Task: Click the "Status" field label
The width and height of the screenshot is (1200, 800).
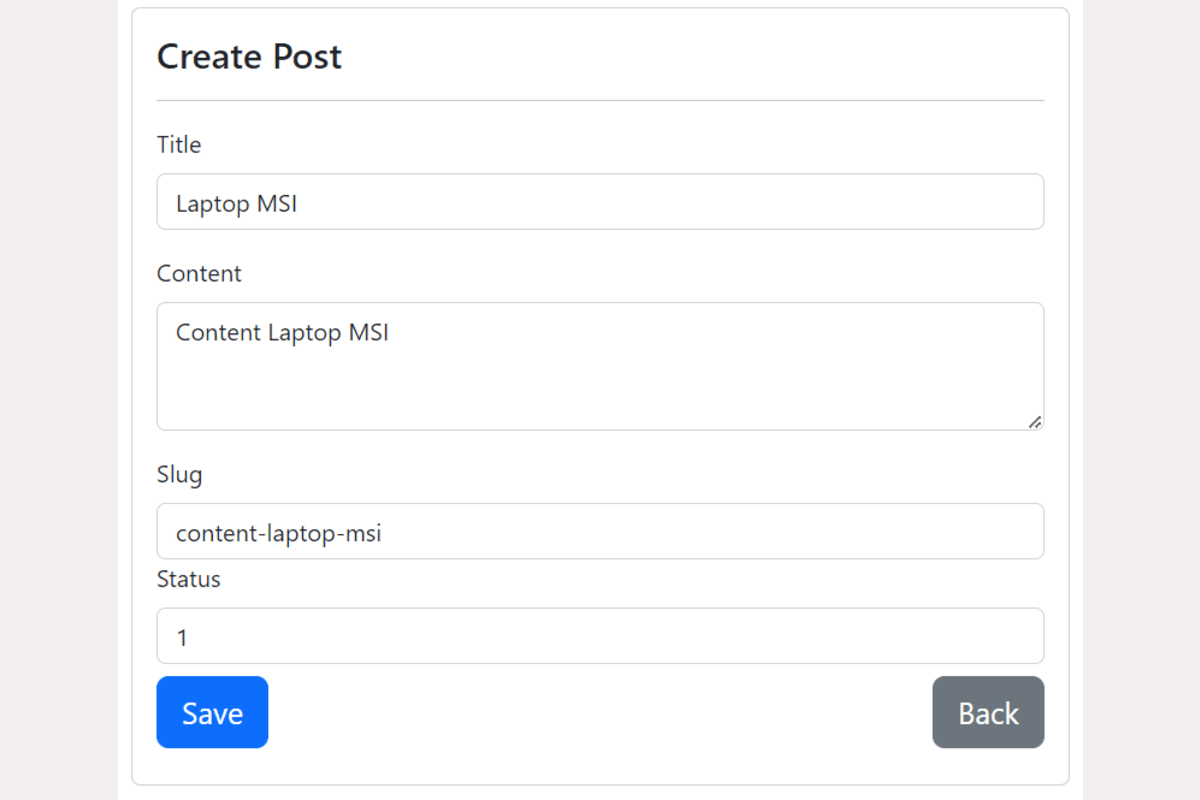Action: (x=189, y=579)
